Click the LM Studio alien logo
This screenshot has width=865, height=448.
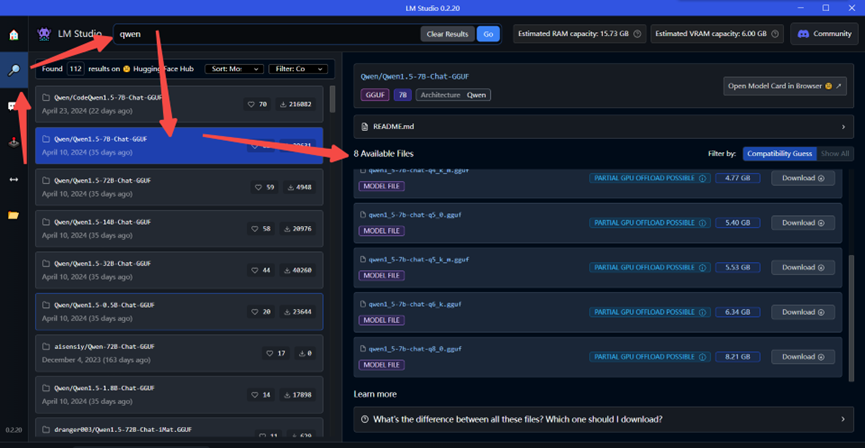click(44, 34)
